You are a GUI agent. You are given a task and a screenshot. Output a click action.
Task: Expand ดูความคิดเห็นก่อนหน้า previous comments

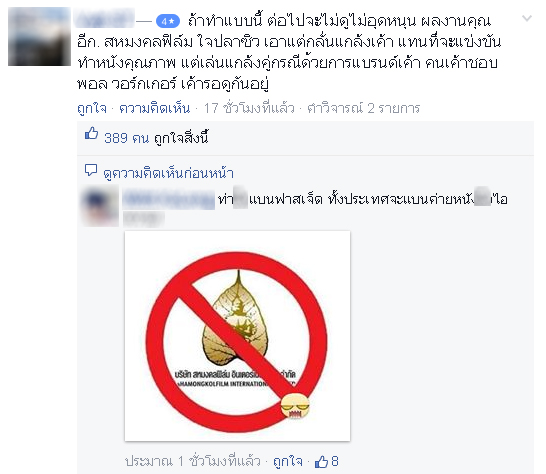[x=168, y=173]
